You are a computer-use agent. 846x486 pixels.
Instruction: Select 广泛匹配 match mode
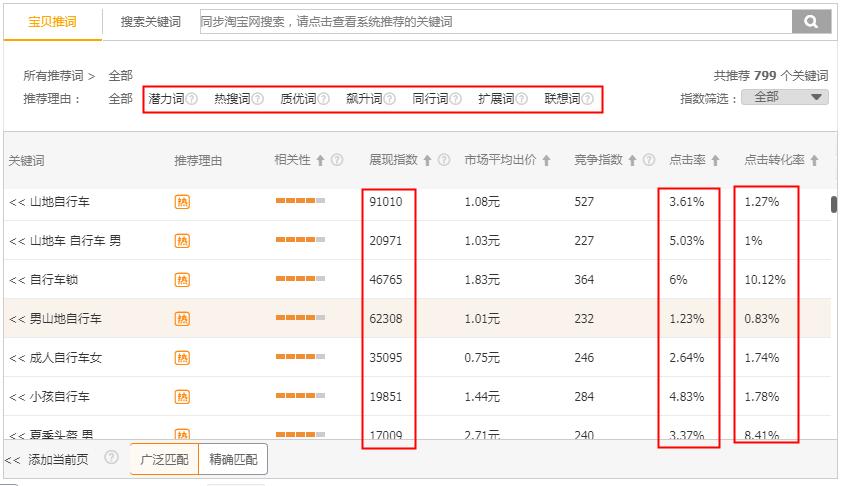click(x=165, y=460)
